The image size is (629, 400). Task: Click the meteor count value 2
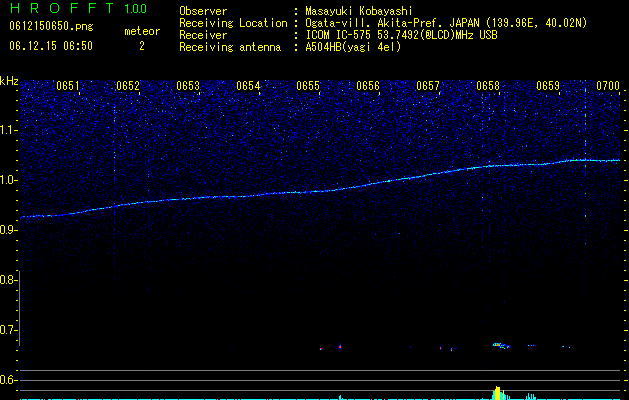pyautogui.click(x=142, y=46)
